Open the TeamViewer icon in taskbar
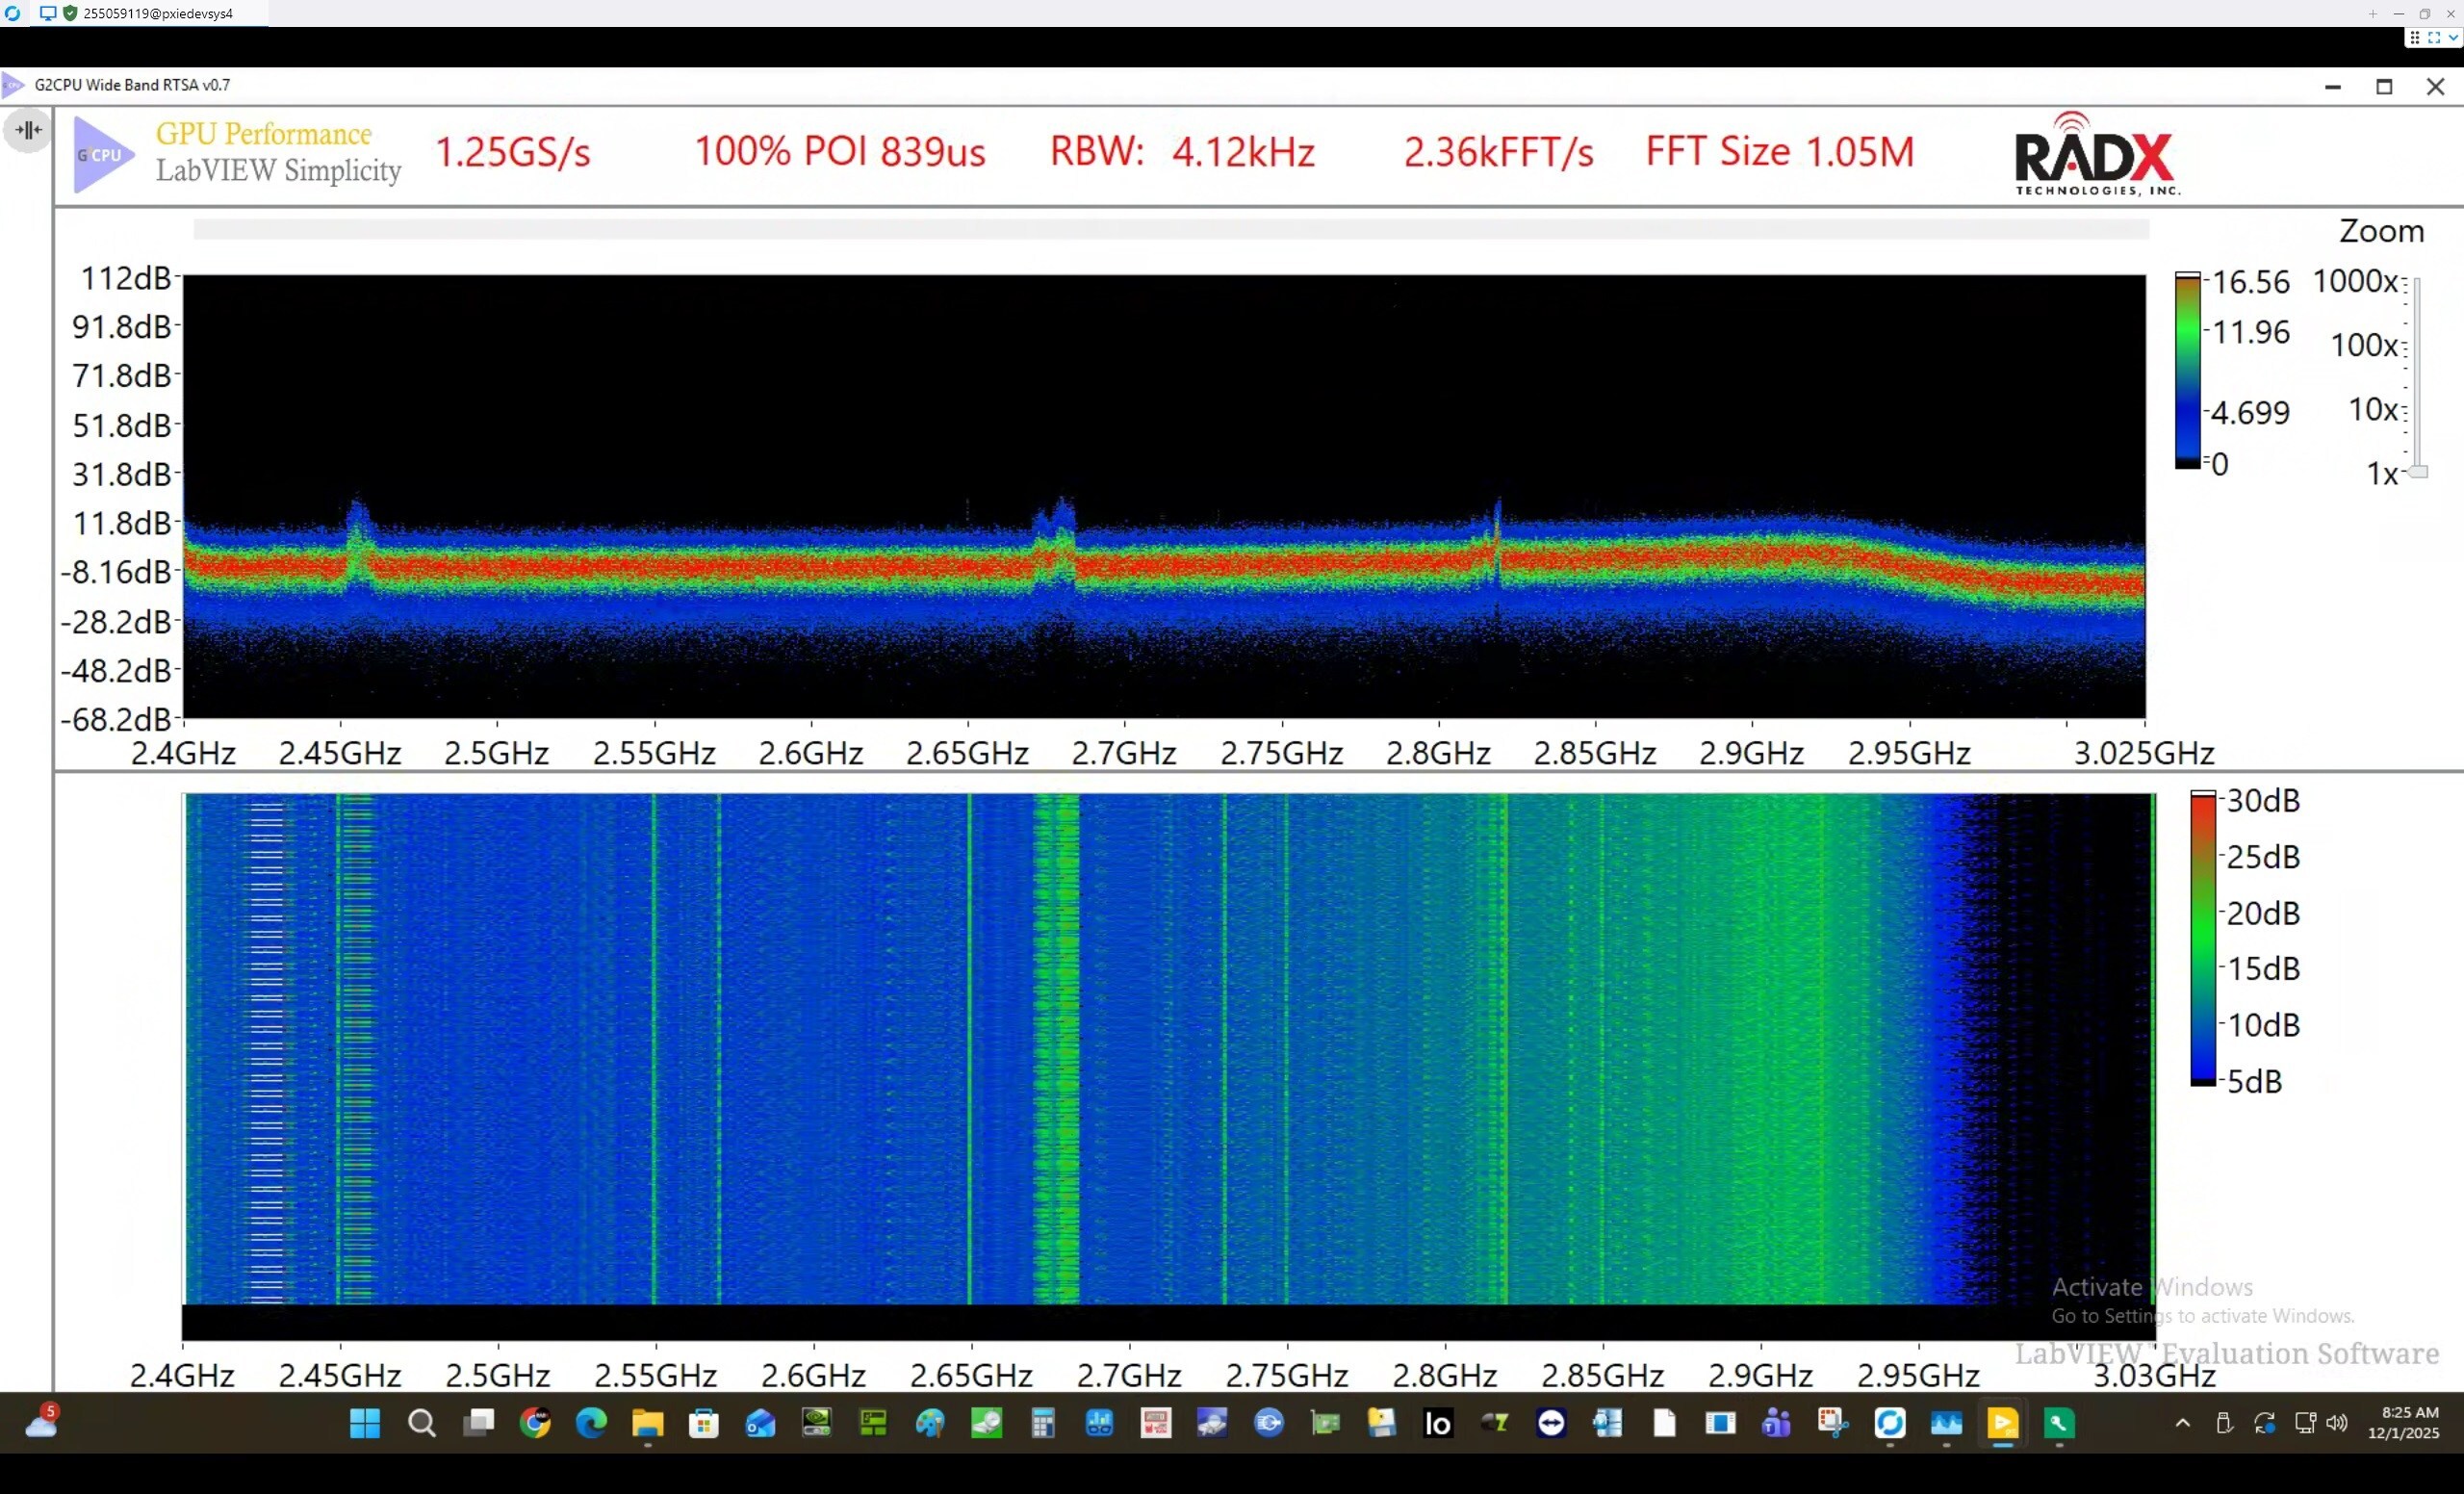Screen dimensions: 2464x1494 pyautogui.click(x=1551, y=1423)
